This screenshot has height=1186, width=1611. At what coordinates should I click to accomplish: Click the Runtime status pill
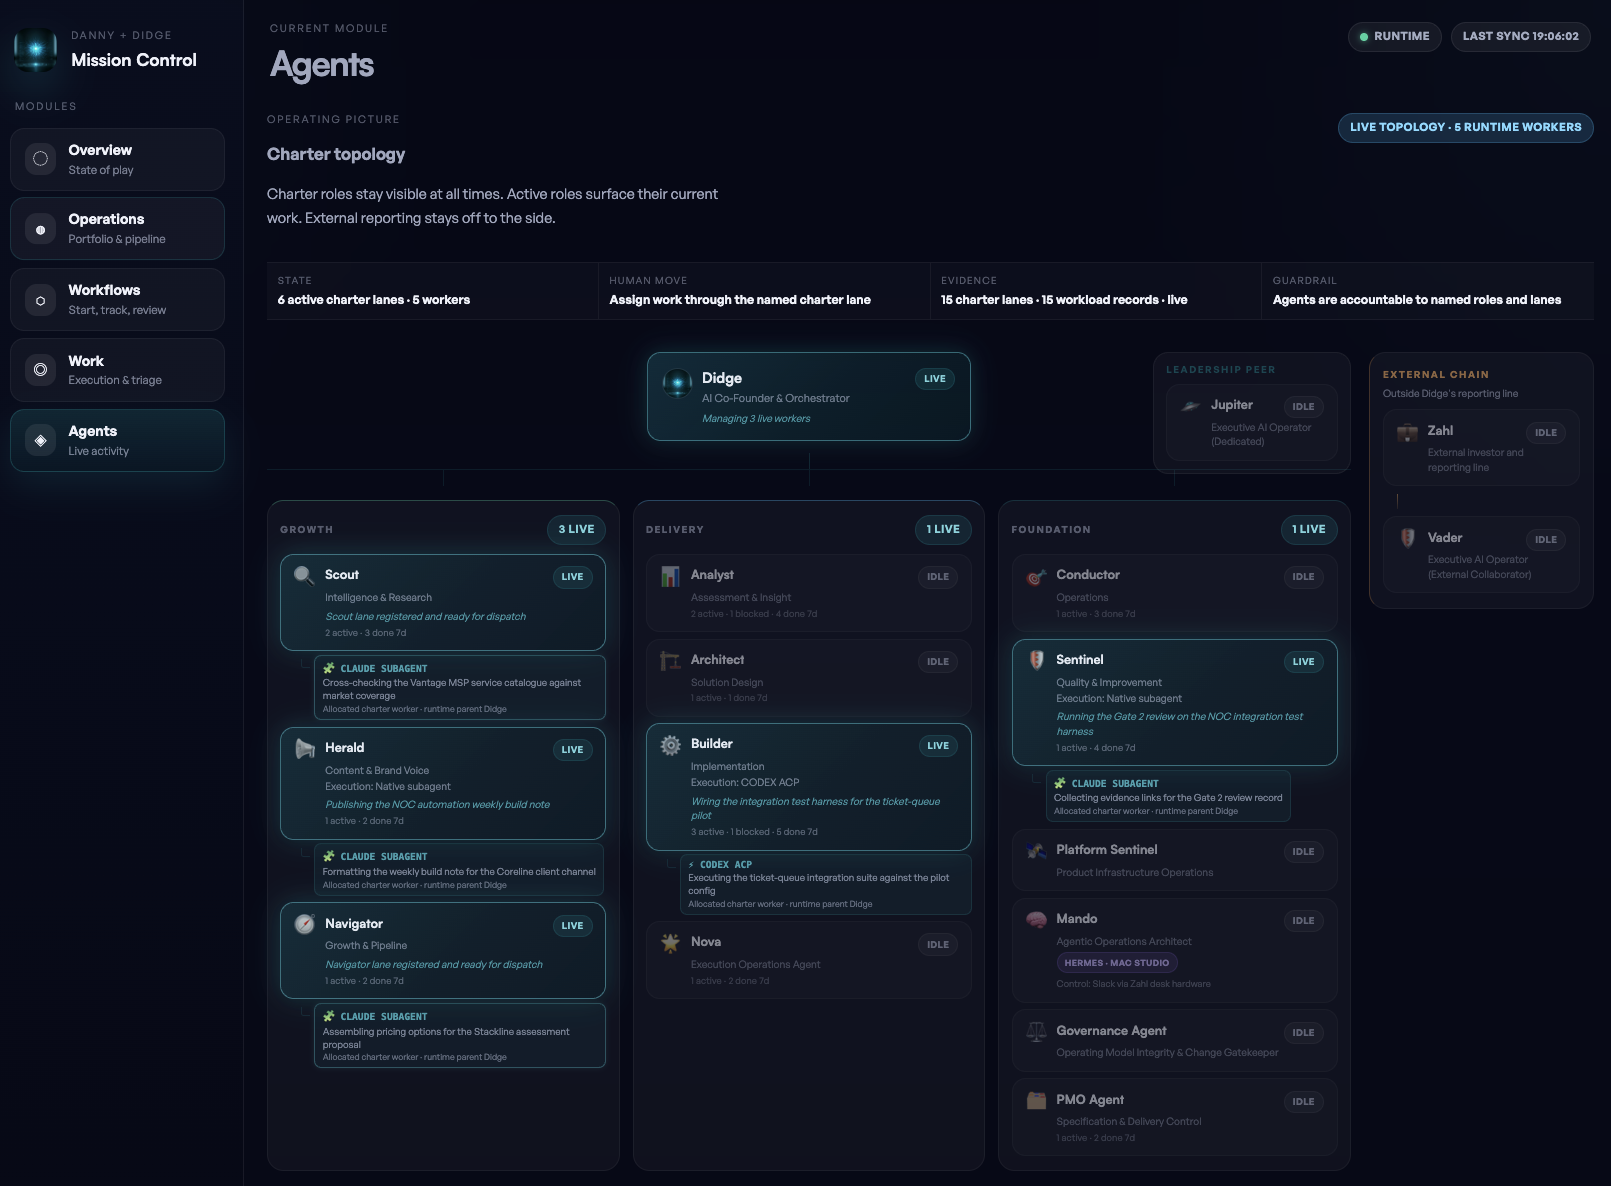click(1394, 37)
